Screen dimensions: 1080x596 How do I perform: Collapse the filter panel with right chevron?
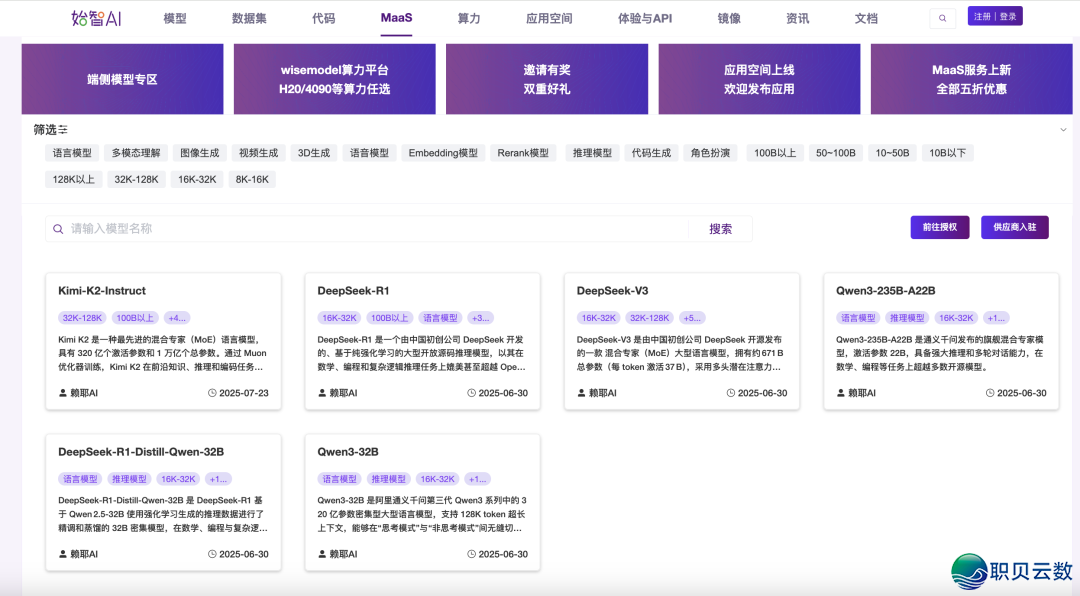pyautogui.click(x=1063, y=128)
